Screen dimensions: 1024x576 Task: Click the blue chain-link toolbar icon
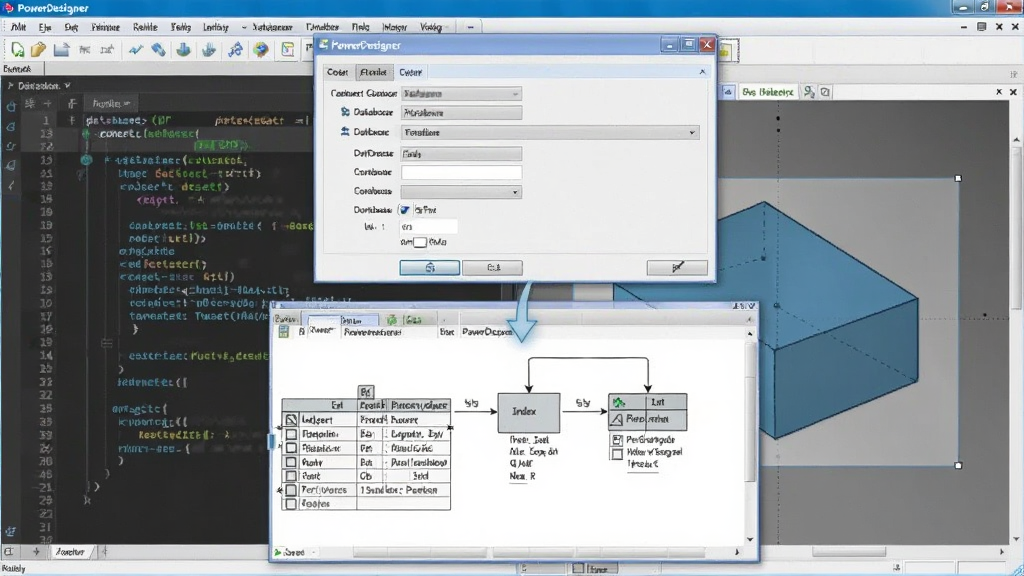coord(159,50)
